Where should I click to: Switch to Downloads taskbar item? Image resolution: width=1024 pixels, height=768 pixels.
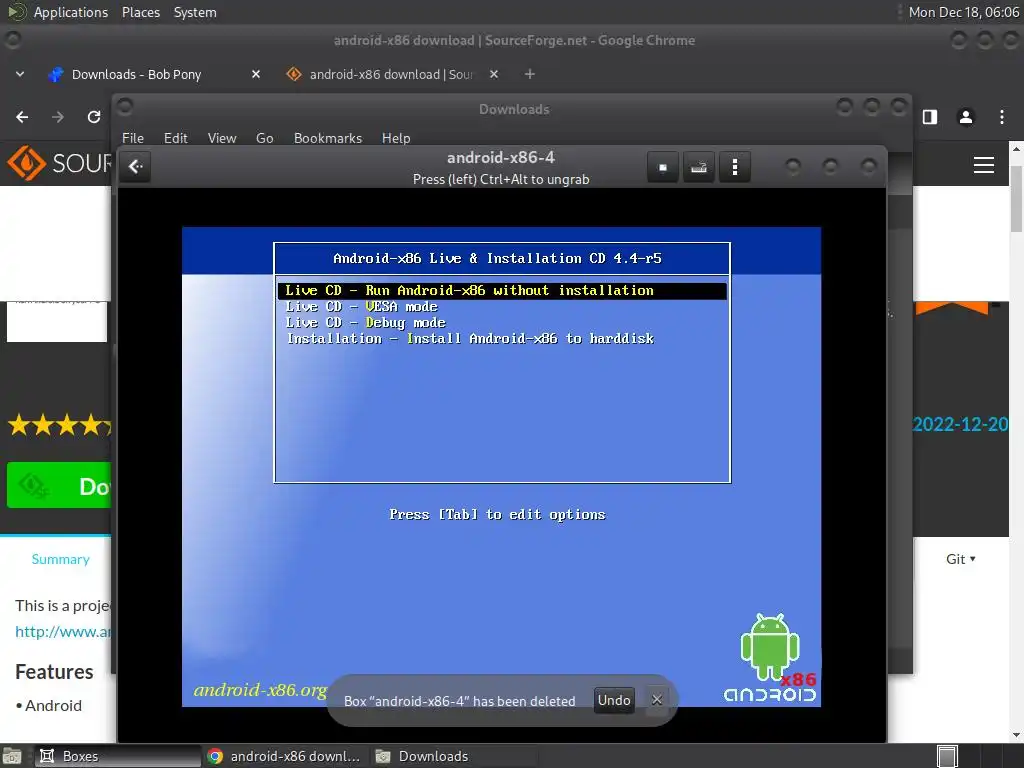click(x=454, y=756)
